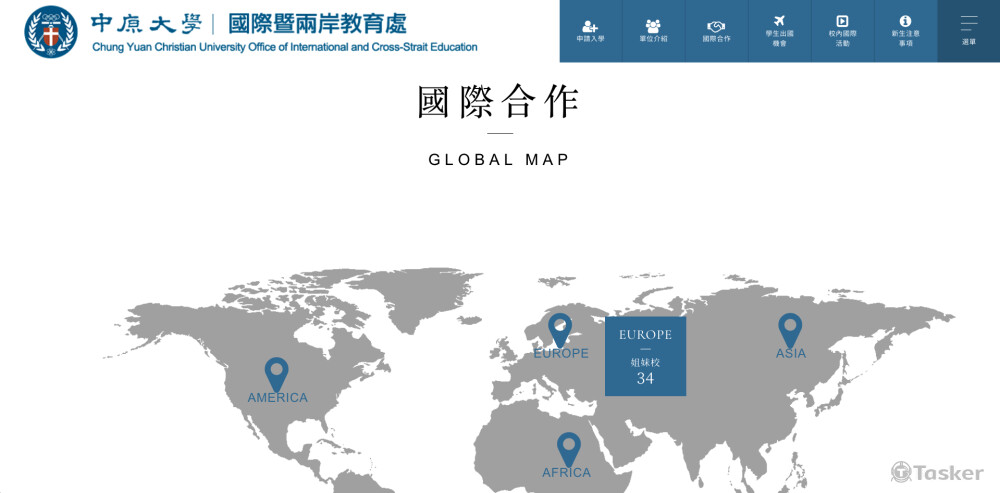Select the Africa map pin
This screenshot has width=1000, height=493.
(568, 448)
